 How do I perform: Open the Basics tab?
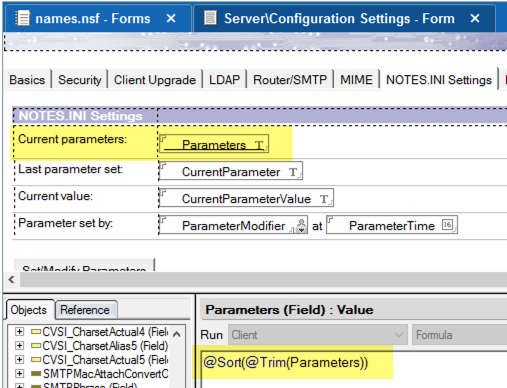(x=27, y=80)
